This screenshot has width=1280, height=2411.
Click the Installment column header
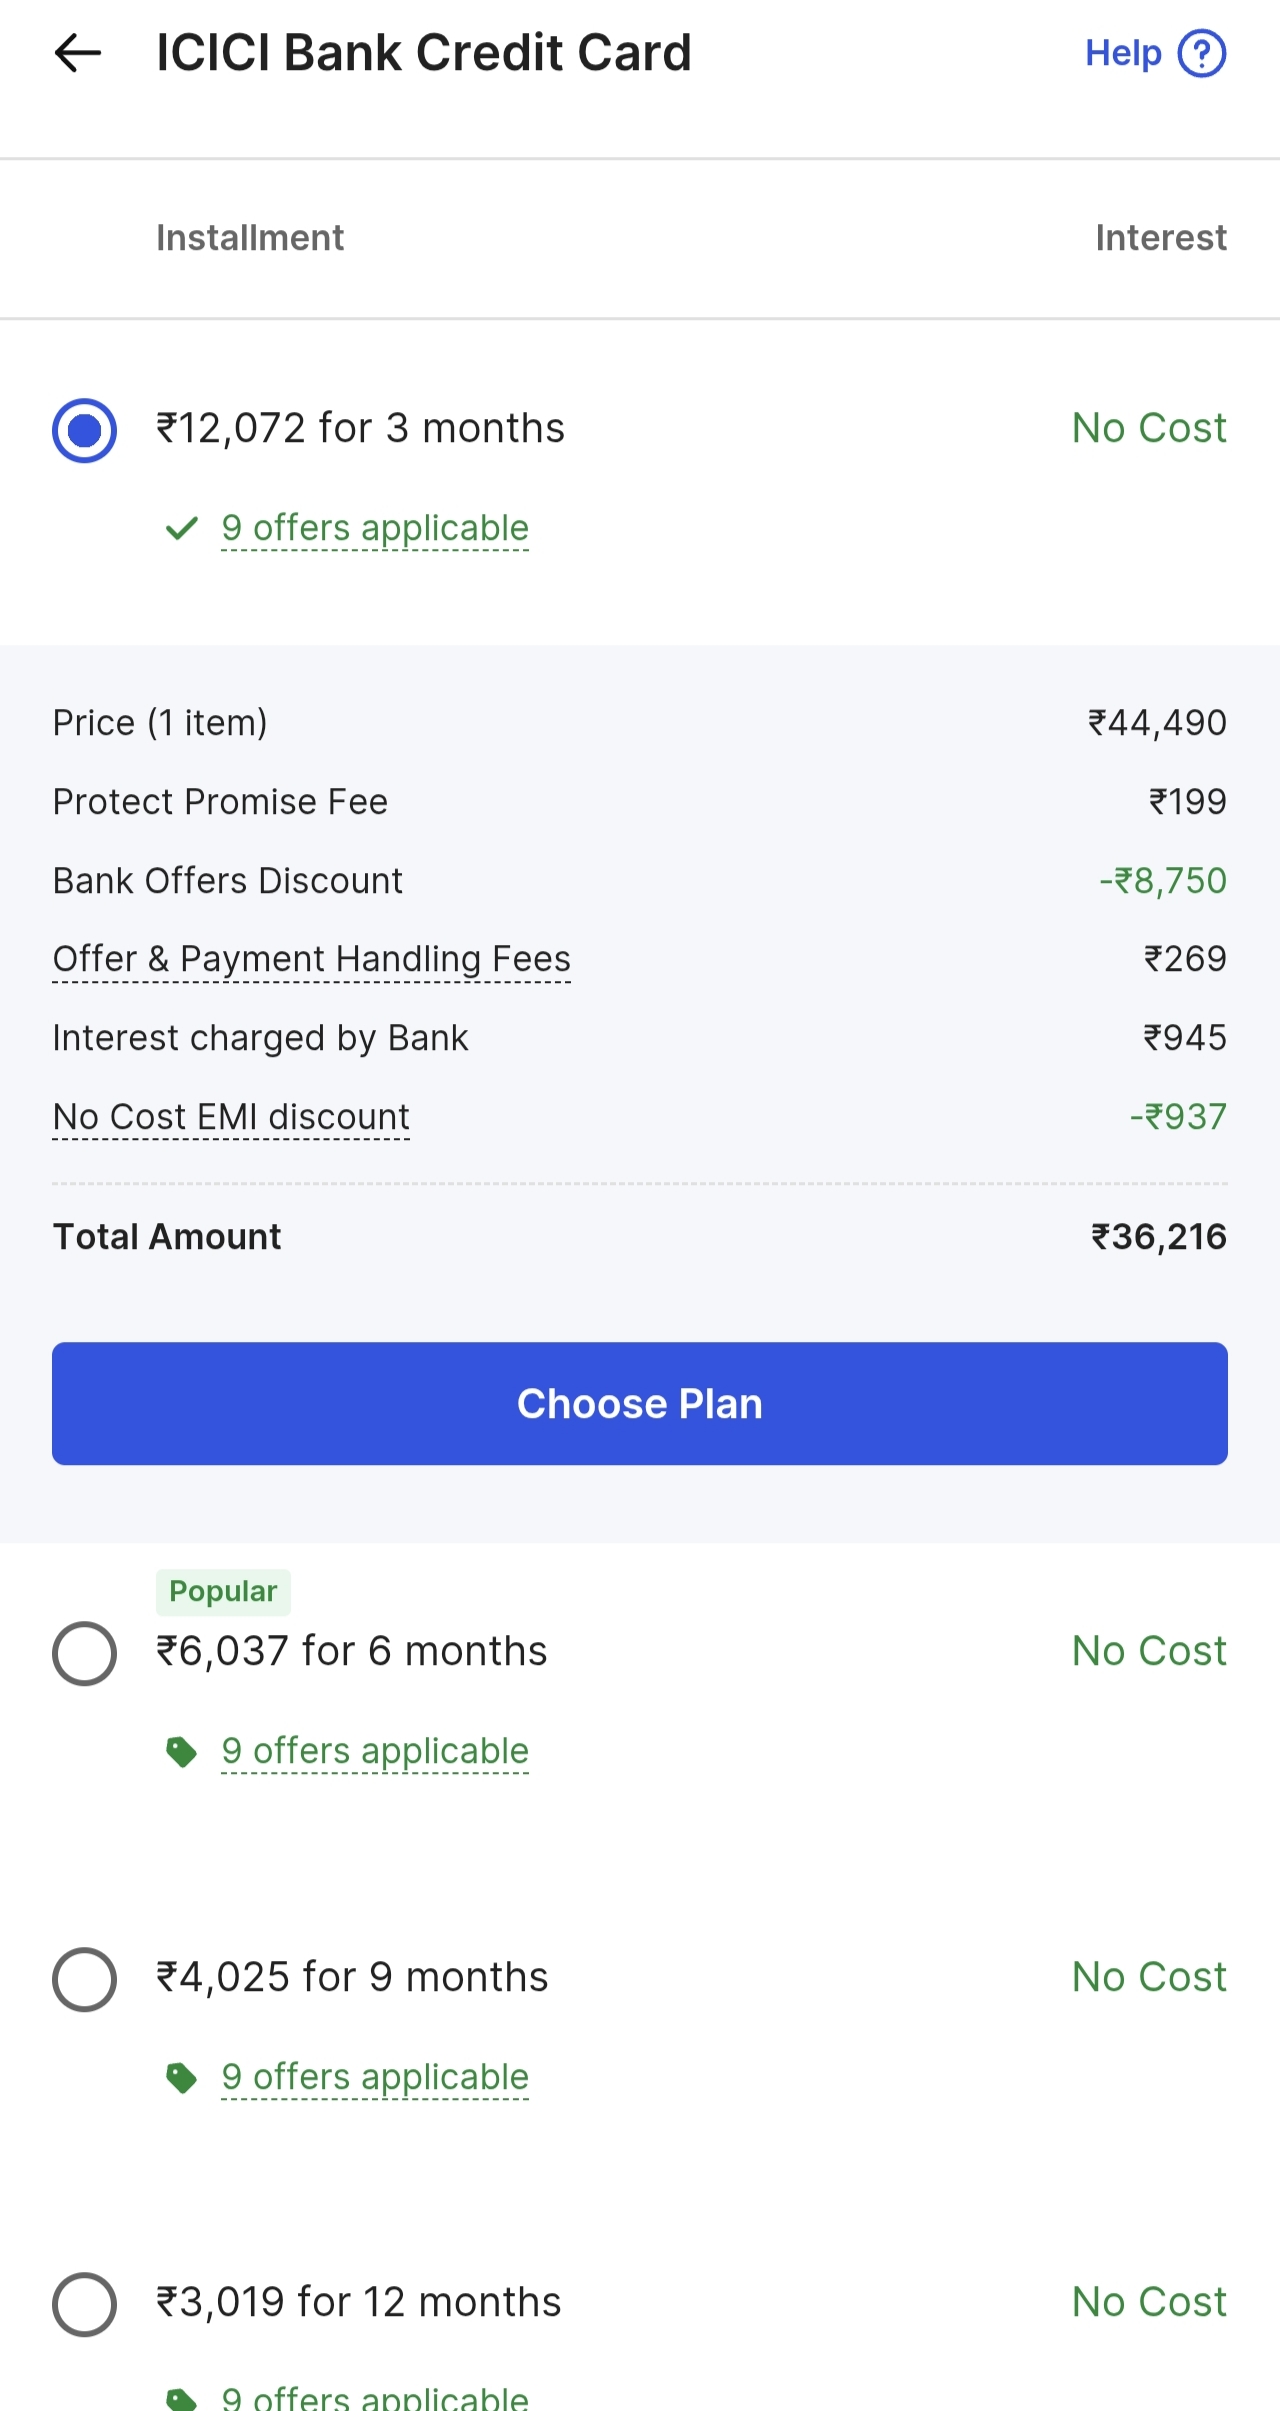tap(250, 238)
